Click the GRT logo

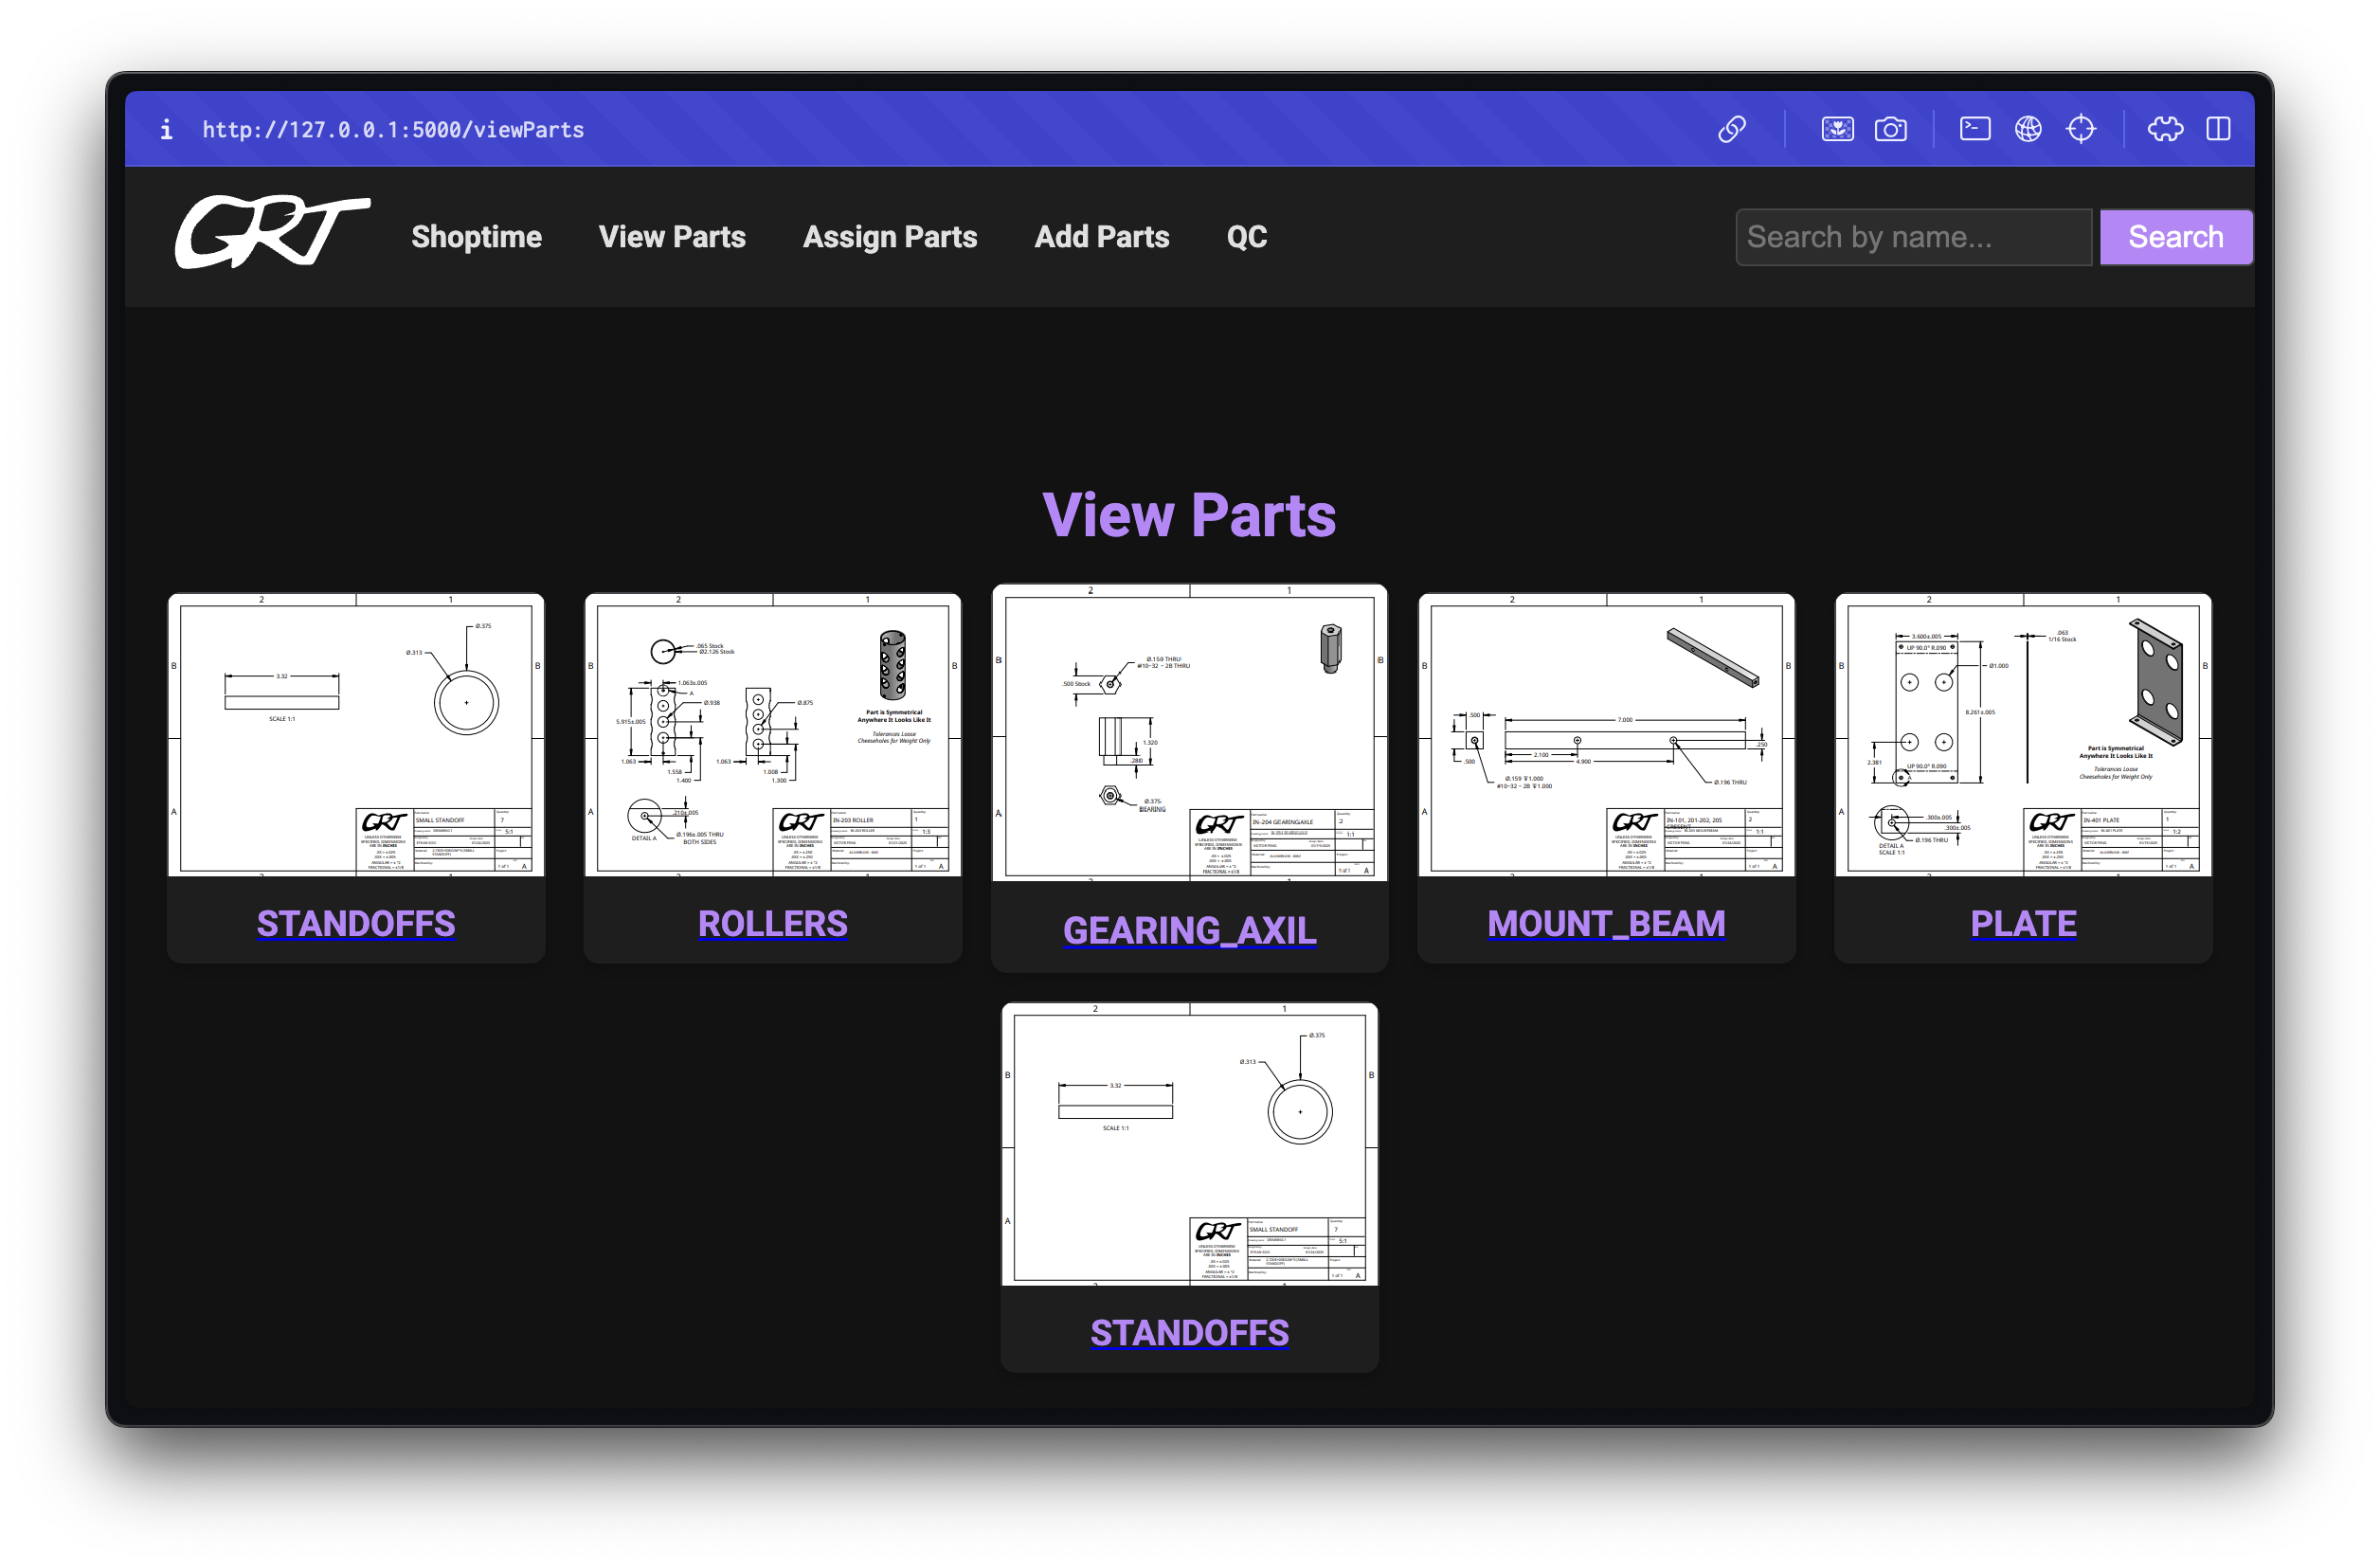pyautogui.click(x=272, y=232)
